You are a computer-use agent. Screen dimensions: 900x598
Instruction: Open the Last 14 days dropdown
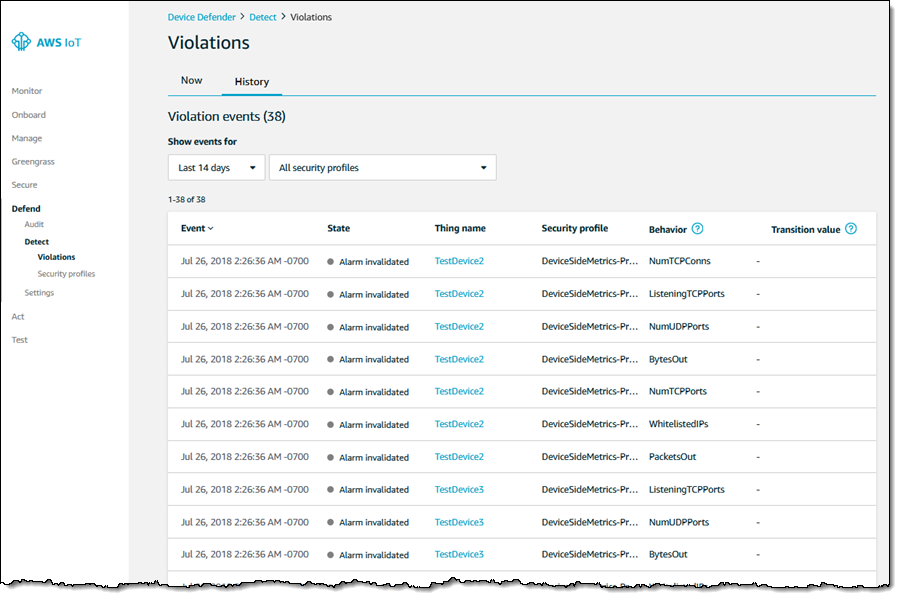(x=216, y=168)
